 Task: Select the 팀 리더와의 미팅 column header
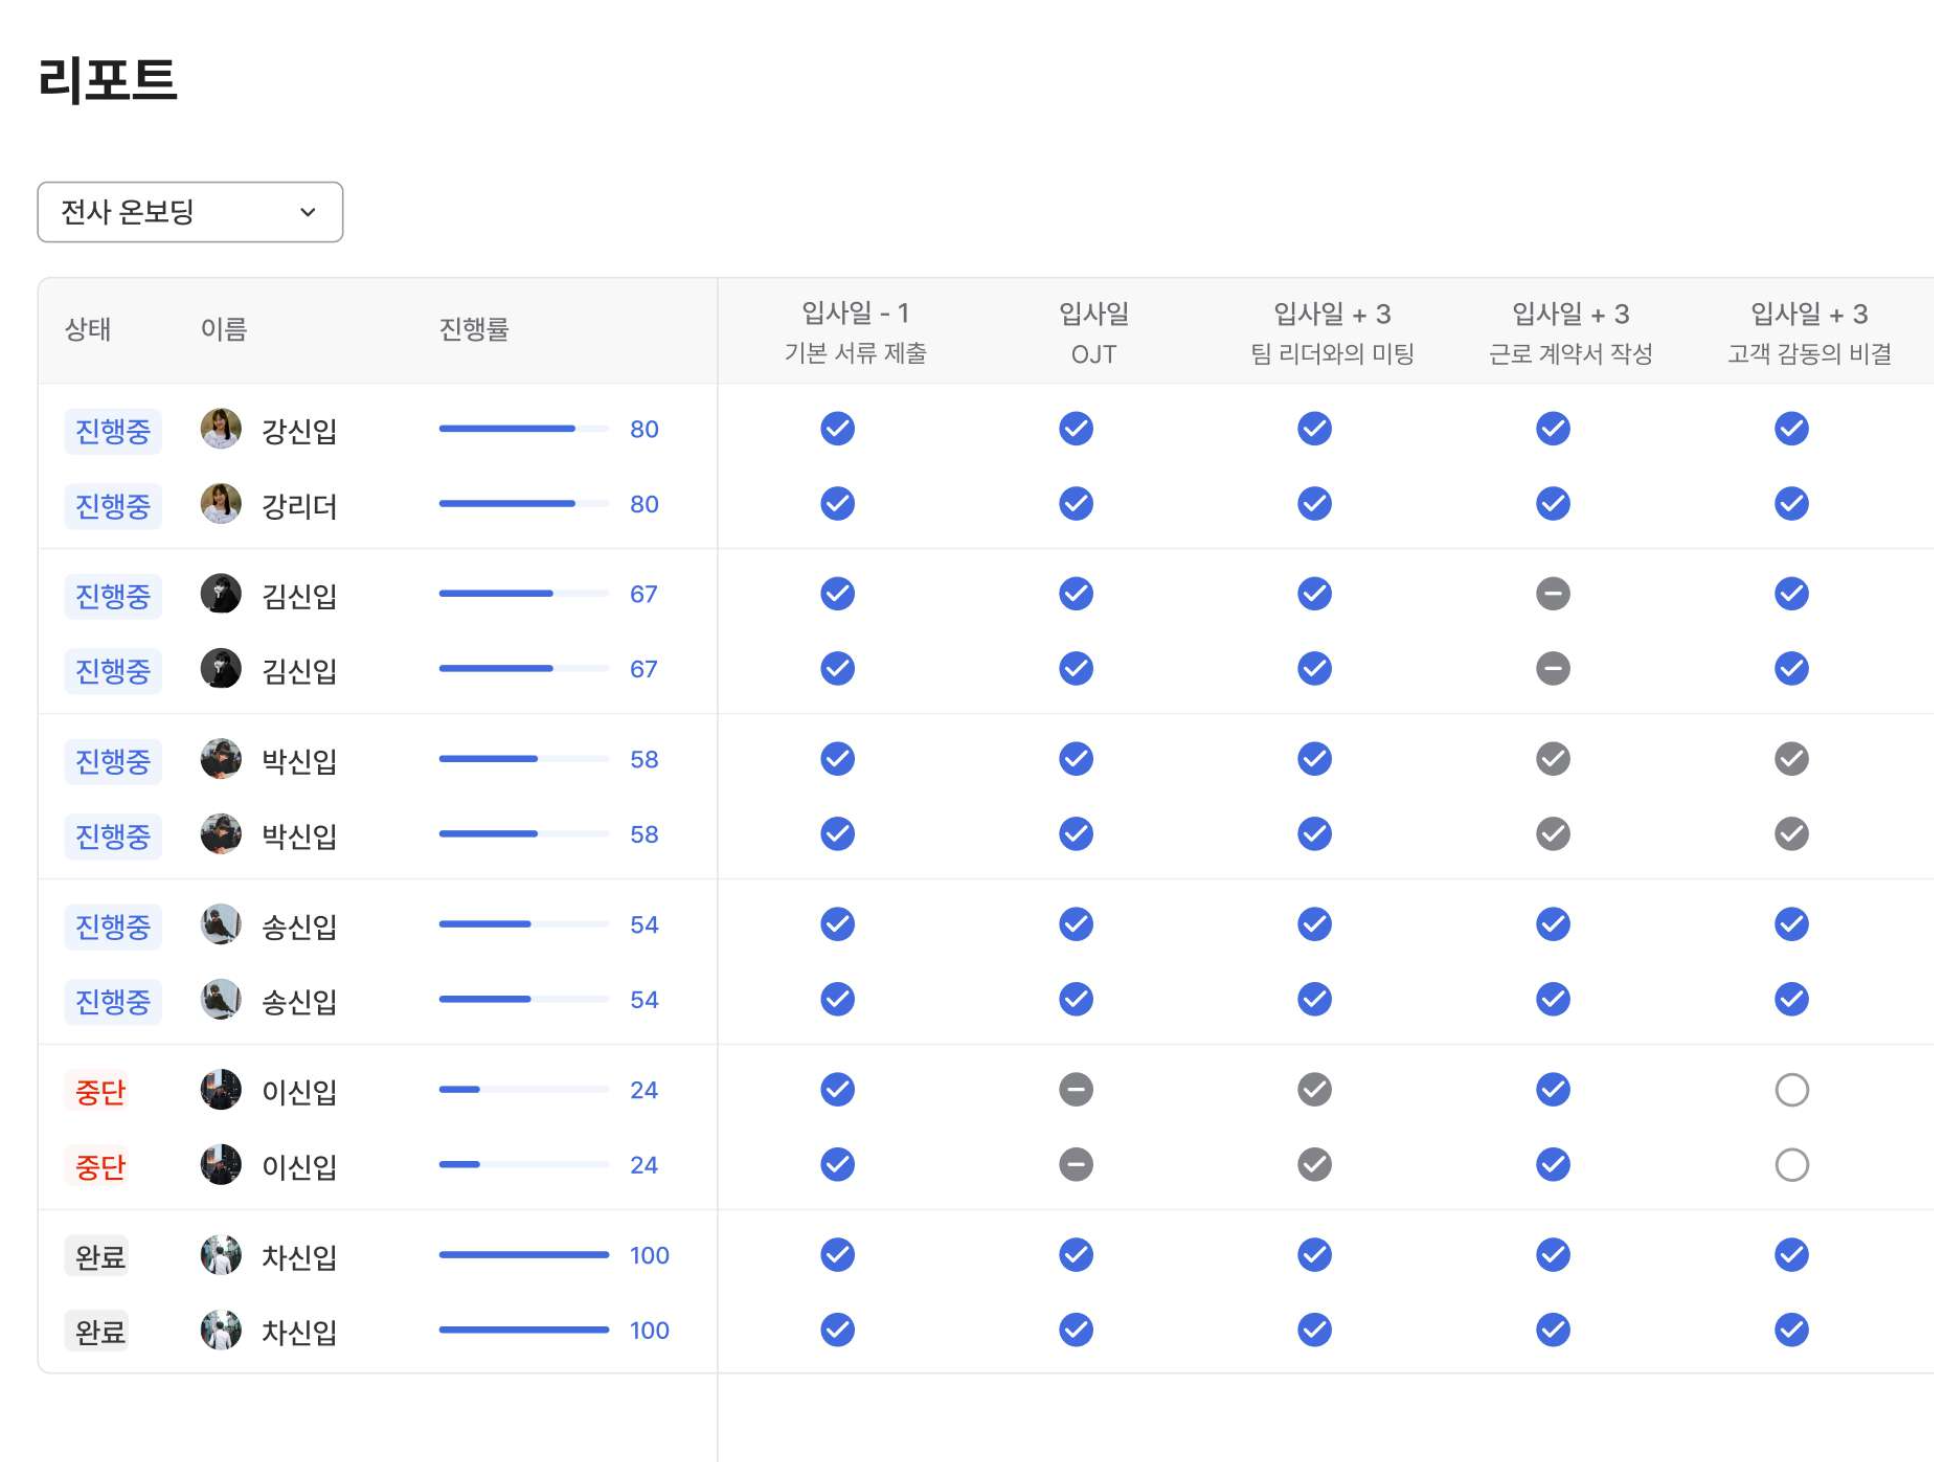pyautogui.click(x=1331, y=333)
